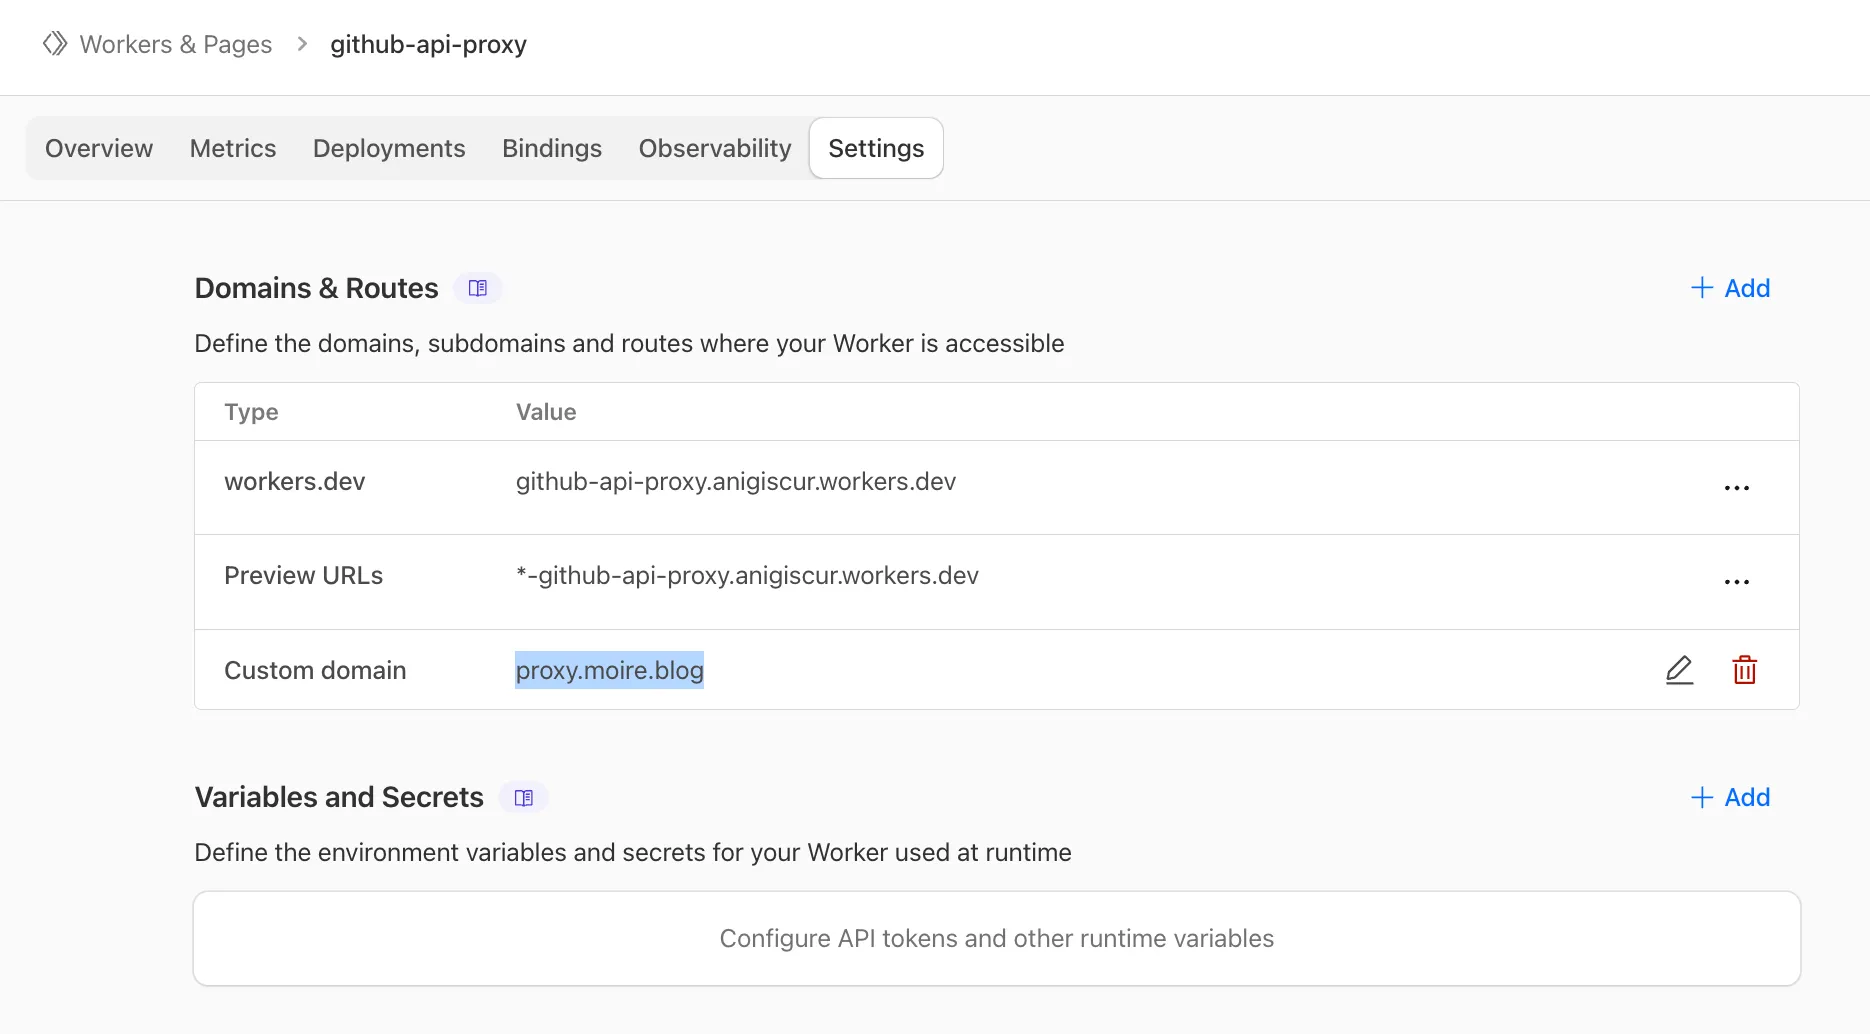Open the Deployments tab
This screenshot has height=1034, width=1870.
pyautogui.click(x=389, y=148)
